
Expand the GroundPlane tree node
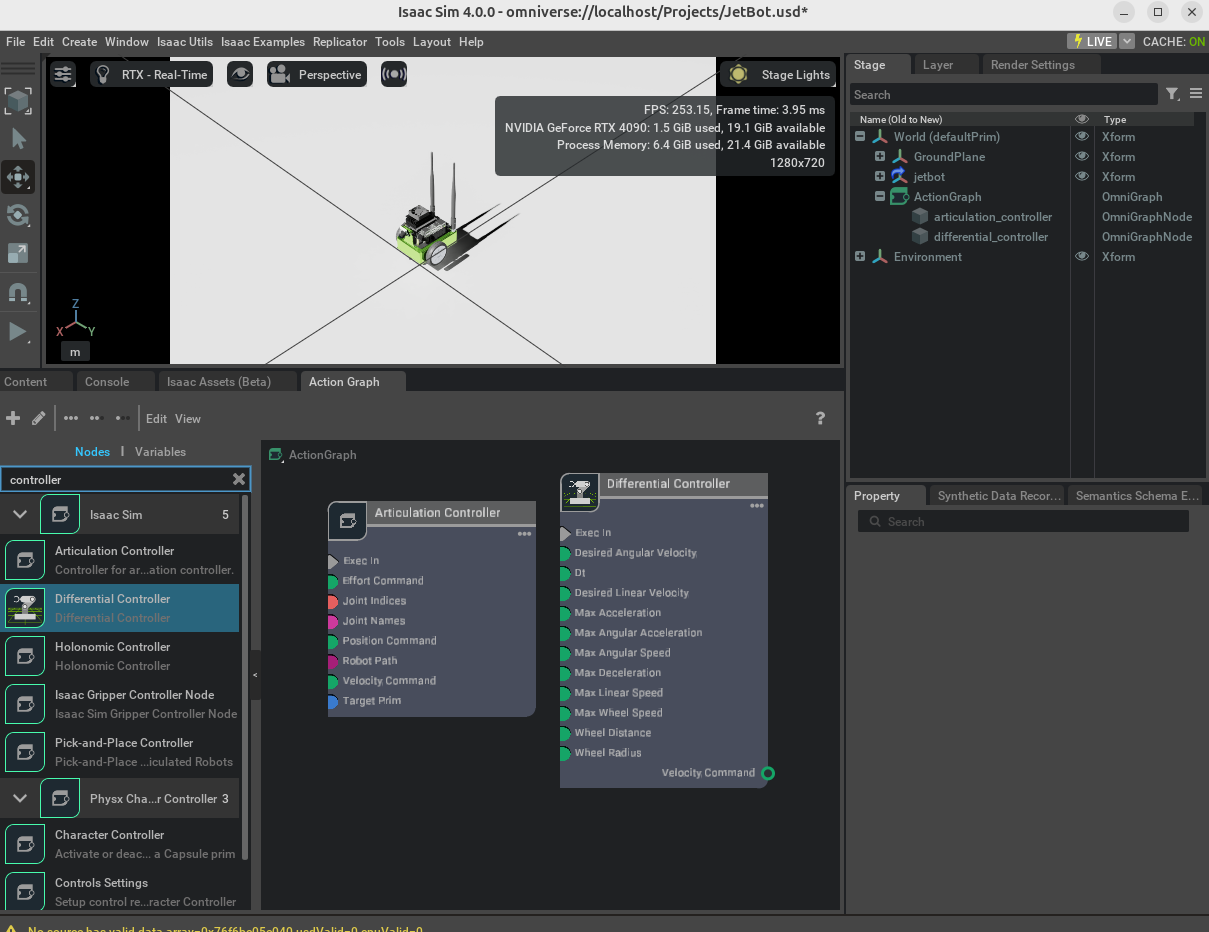click(880, 157)
